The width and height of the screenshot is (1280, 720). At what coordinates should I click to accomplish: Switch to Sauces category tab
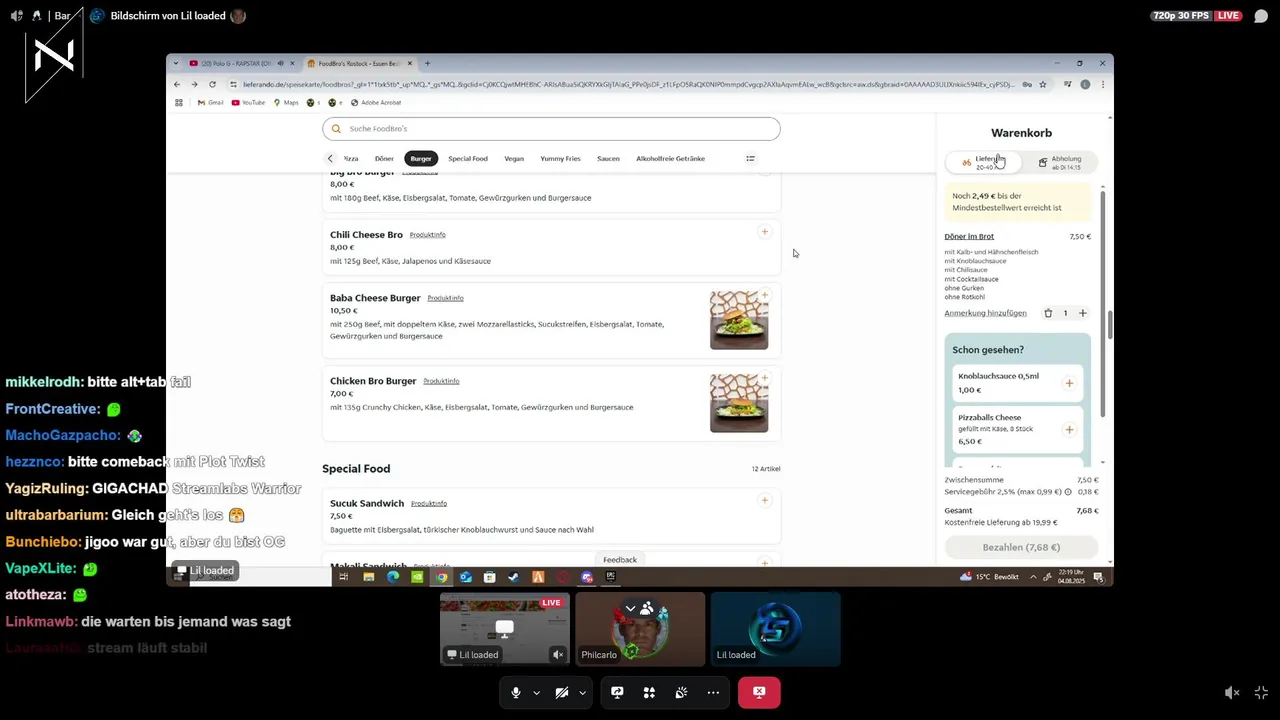tap(608, 158)
